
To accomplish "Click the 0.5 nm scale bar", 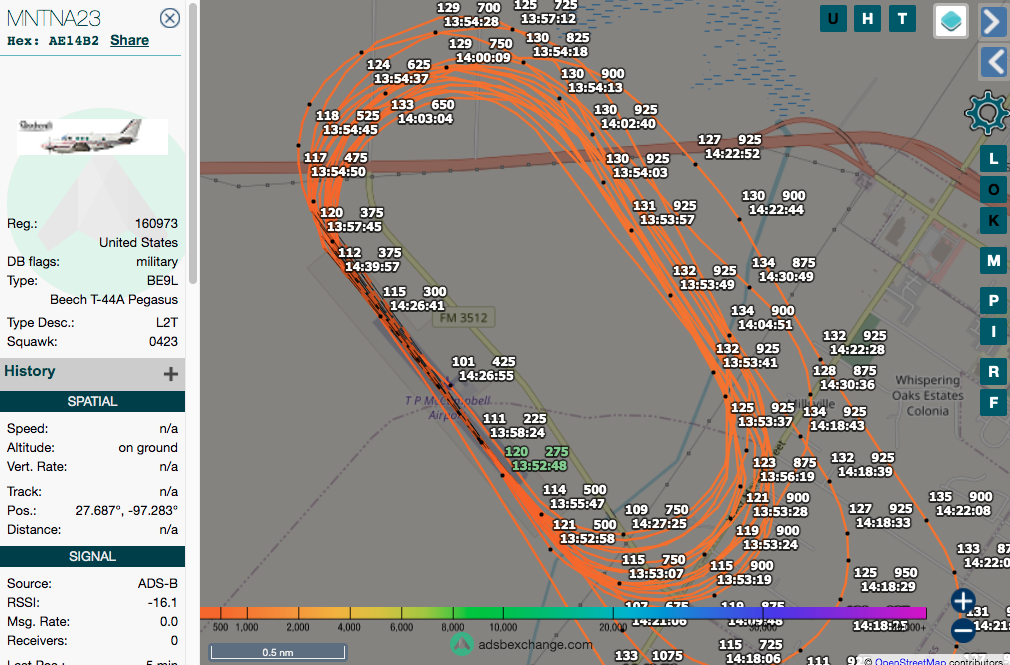I will pyautogui.click(x=278, y=652).
